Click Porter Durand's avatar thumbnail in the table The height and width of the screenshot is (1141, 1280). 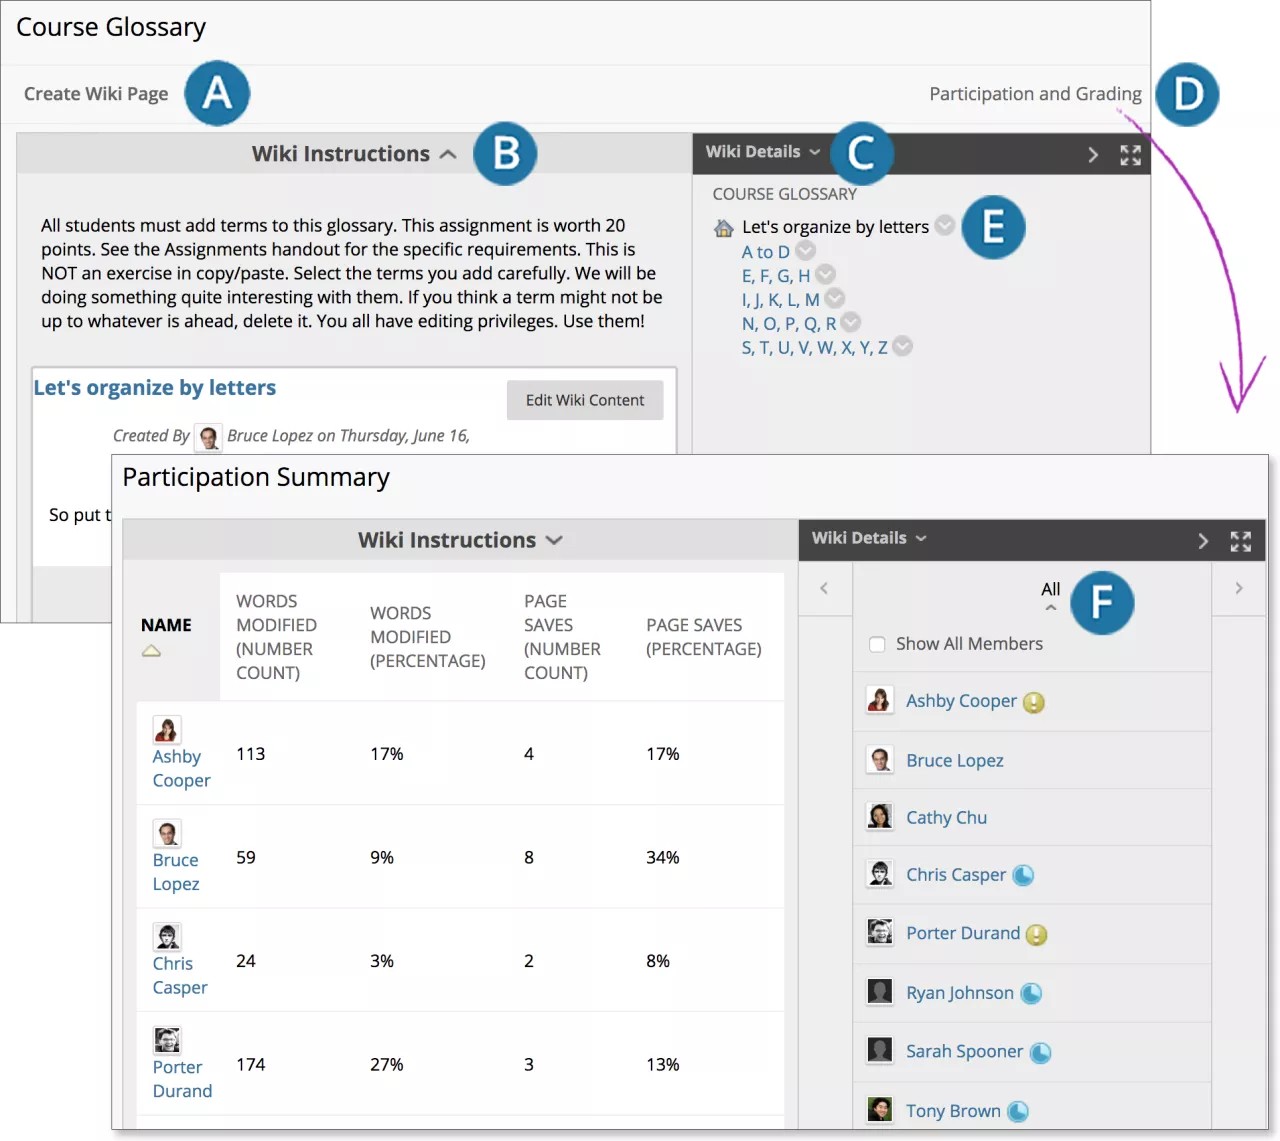[167, 1040]
